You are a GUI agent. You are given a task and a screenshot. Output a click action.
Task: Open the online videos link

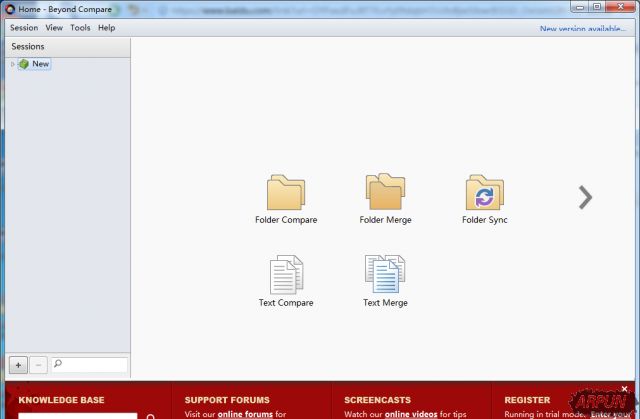(412, 414)
